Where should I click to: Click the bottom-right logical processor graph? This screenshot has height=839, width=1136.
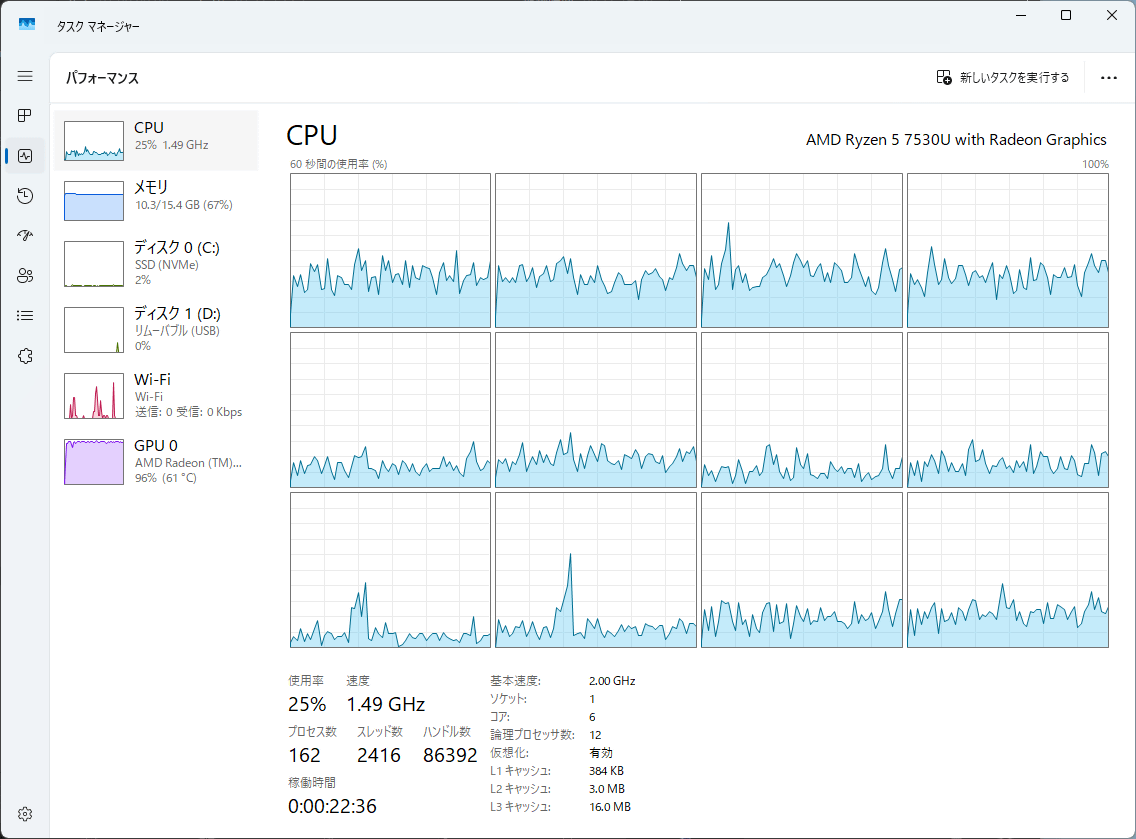(1007, 570)
